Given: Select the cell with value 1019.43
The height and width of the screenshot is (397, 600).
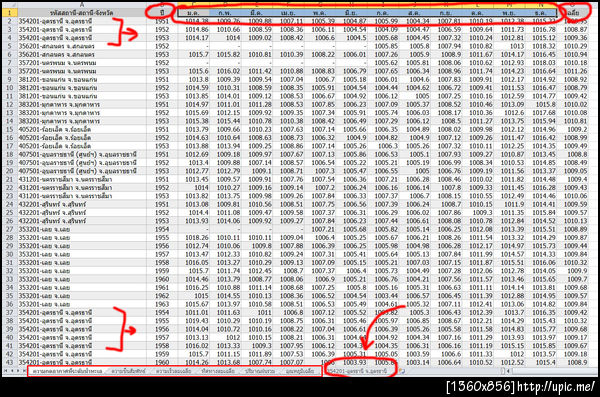Looking at the screenshot, I should [193, 321].
